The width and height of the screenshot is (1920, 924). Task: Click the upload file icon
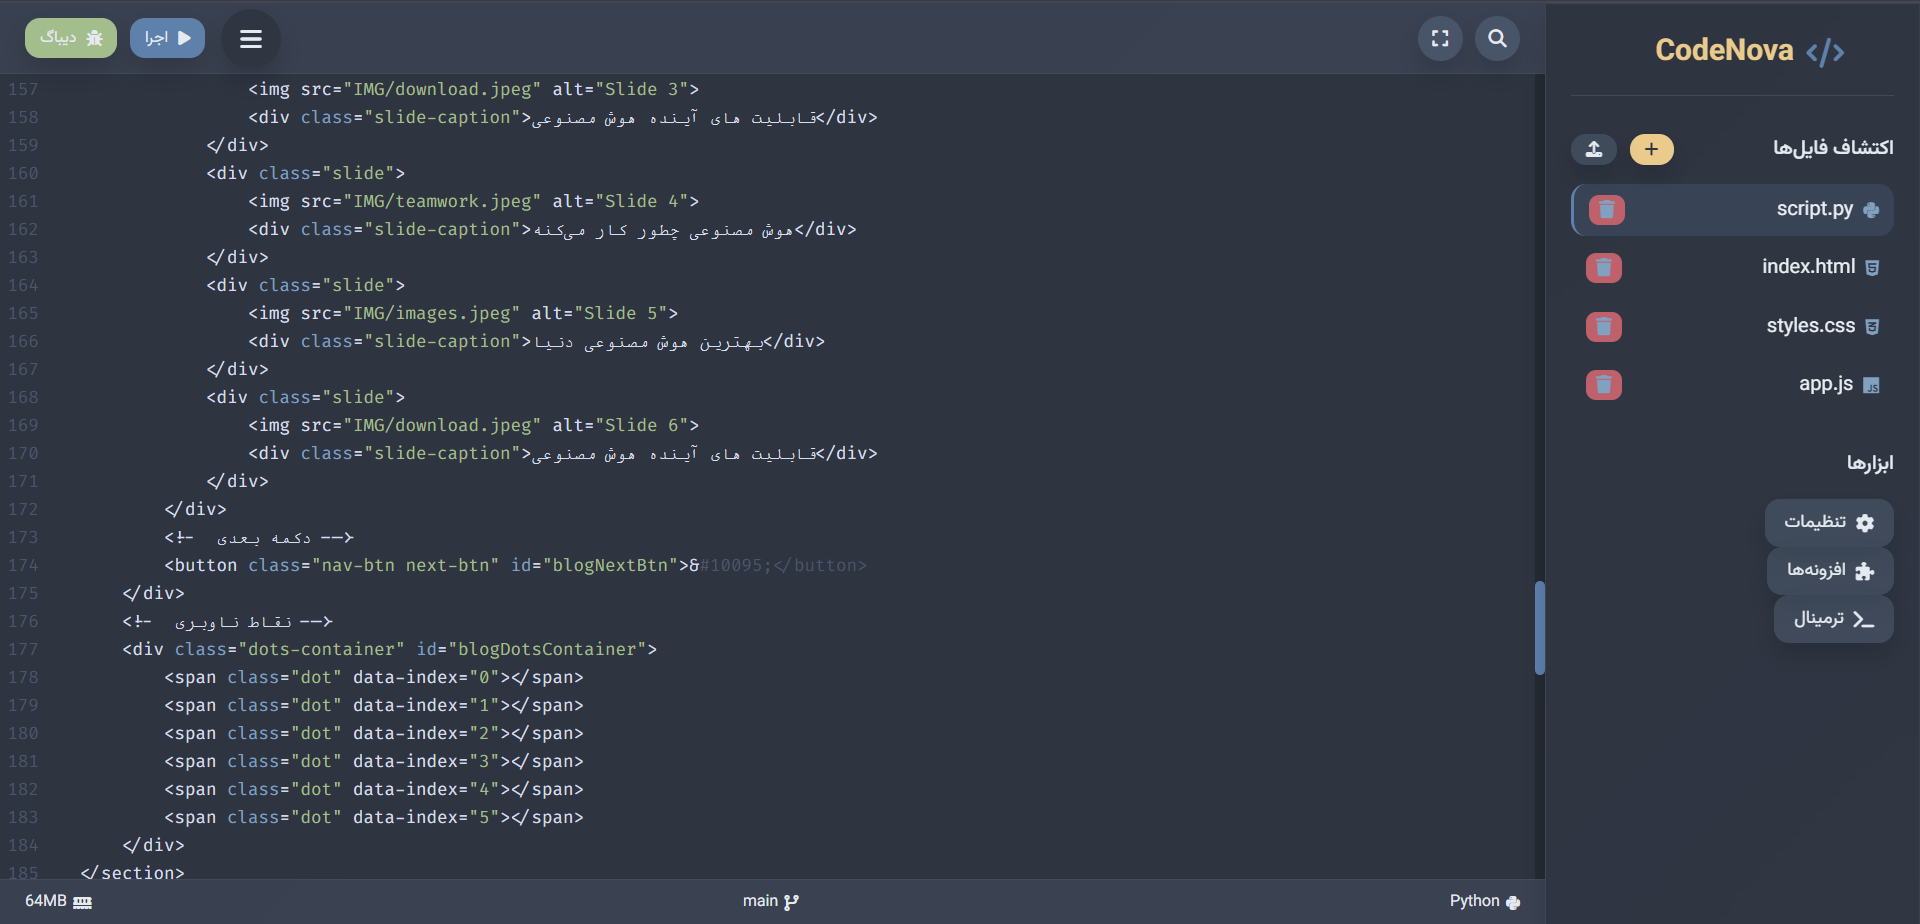click(1594, 149)
